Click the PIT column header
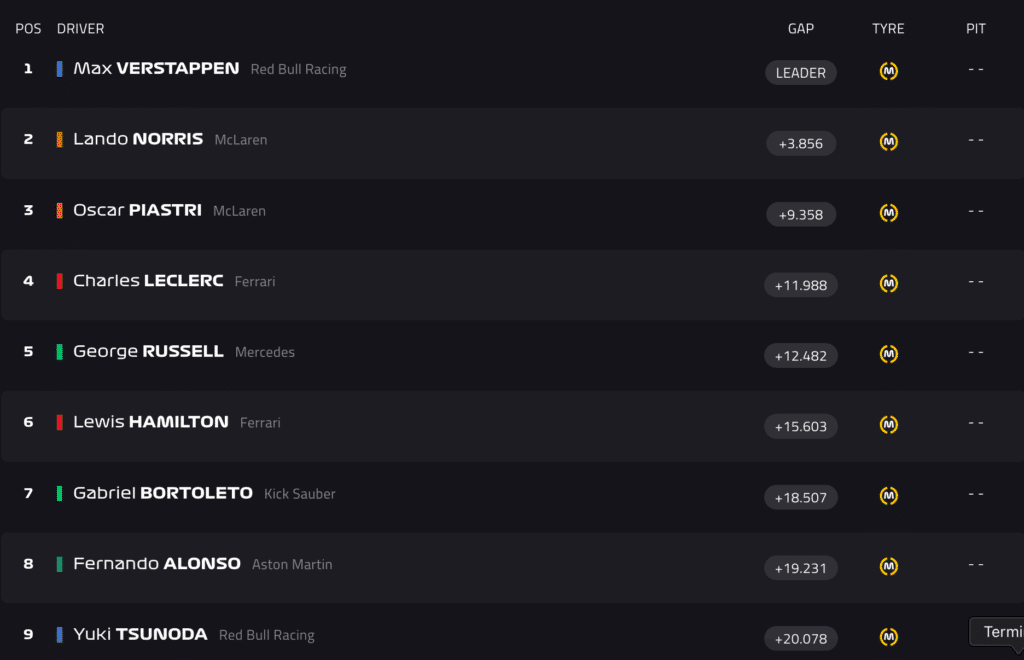This screenshot has height=660, width=1024. point(976,29)
